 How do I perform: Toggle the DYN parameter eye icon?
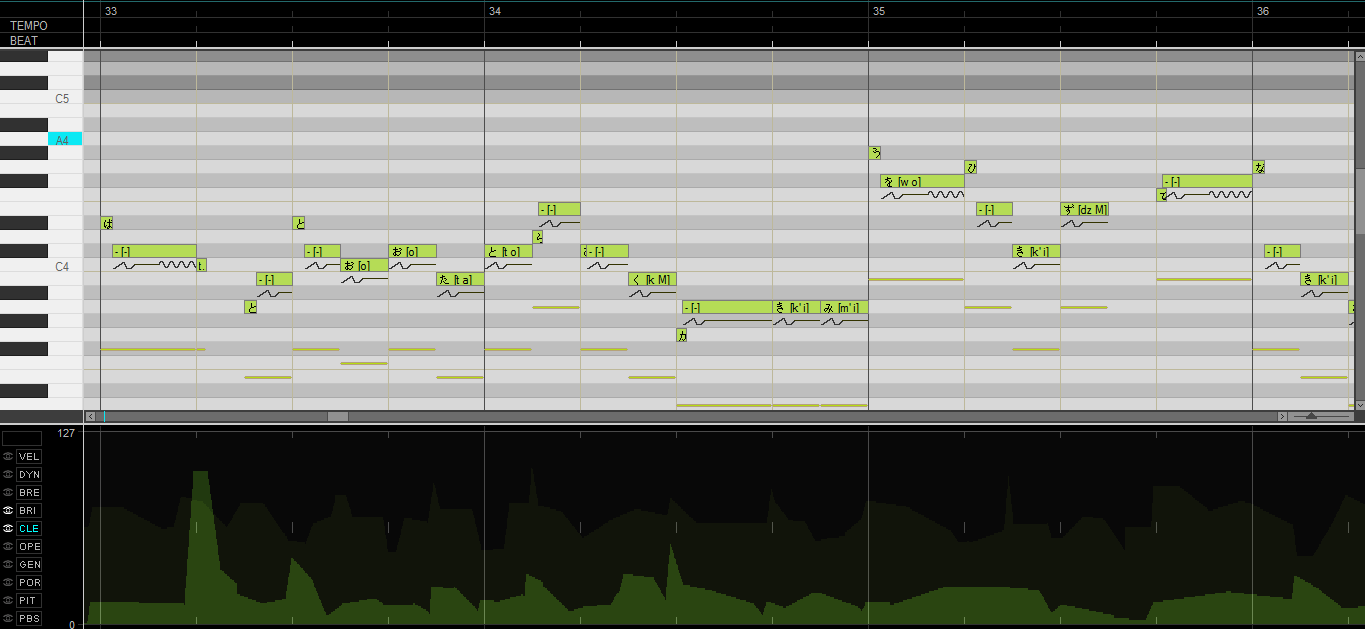pos(8,474)
